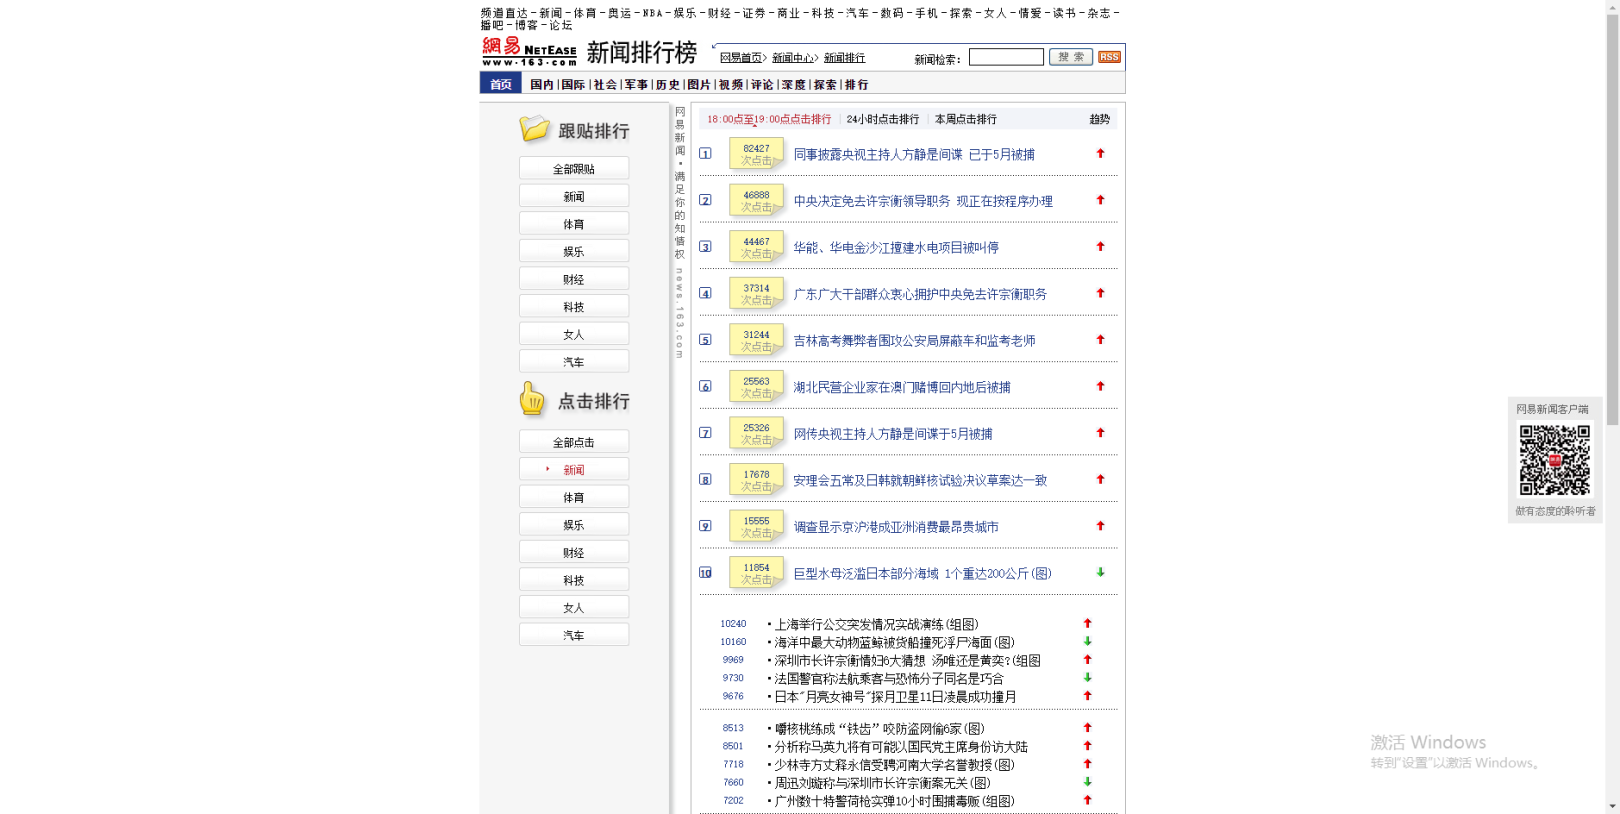Image resolution: width=1620 pixels, height=814 pixels.
Task: Click the red up arrow on rank 5
Action: pos(1100,340)
